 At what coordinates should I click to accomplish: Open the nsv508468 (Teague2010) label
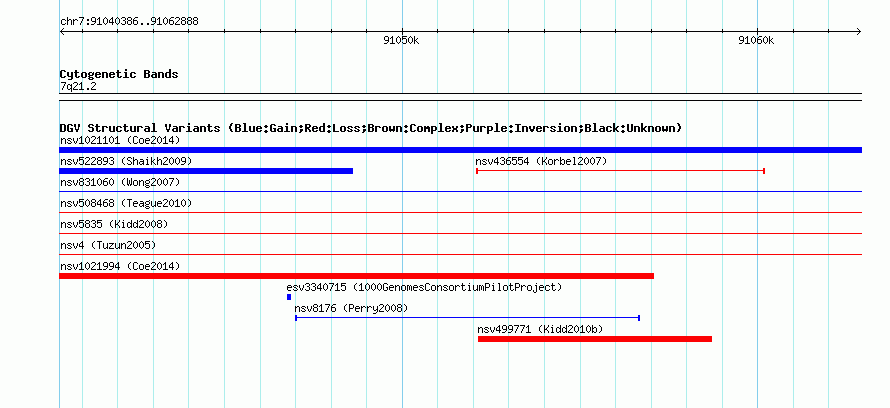point(126,203)
